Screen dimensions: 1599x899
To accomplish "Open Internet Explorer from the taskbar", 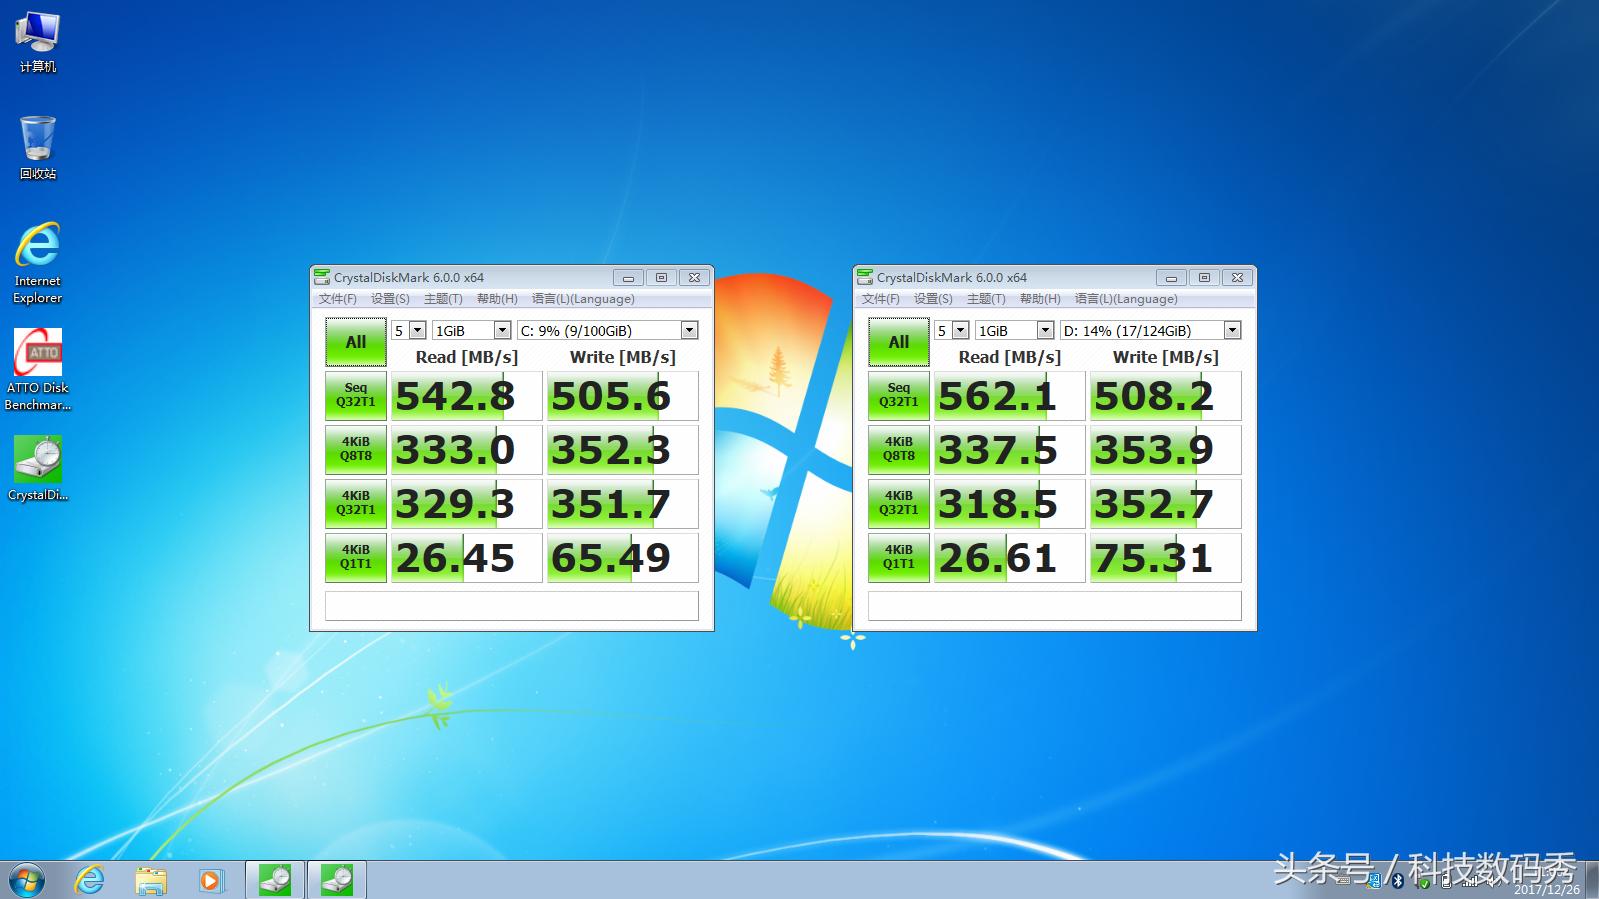I will coord(90,880).
